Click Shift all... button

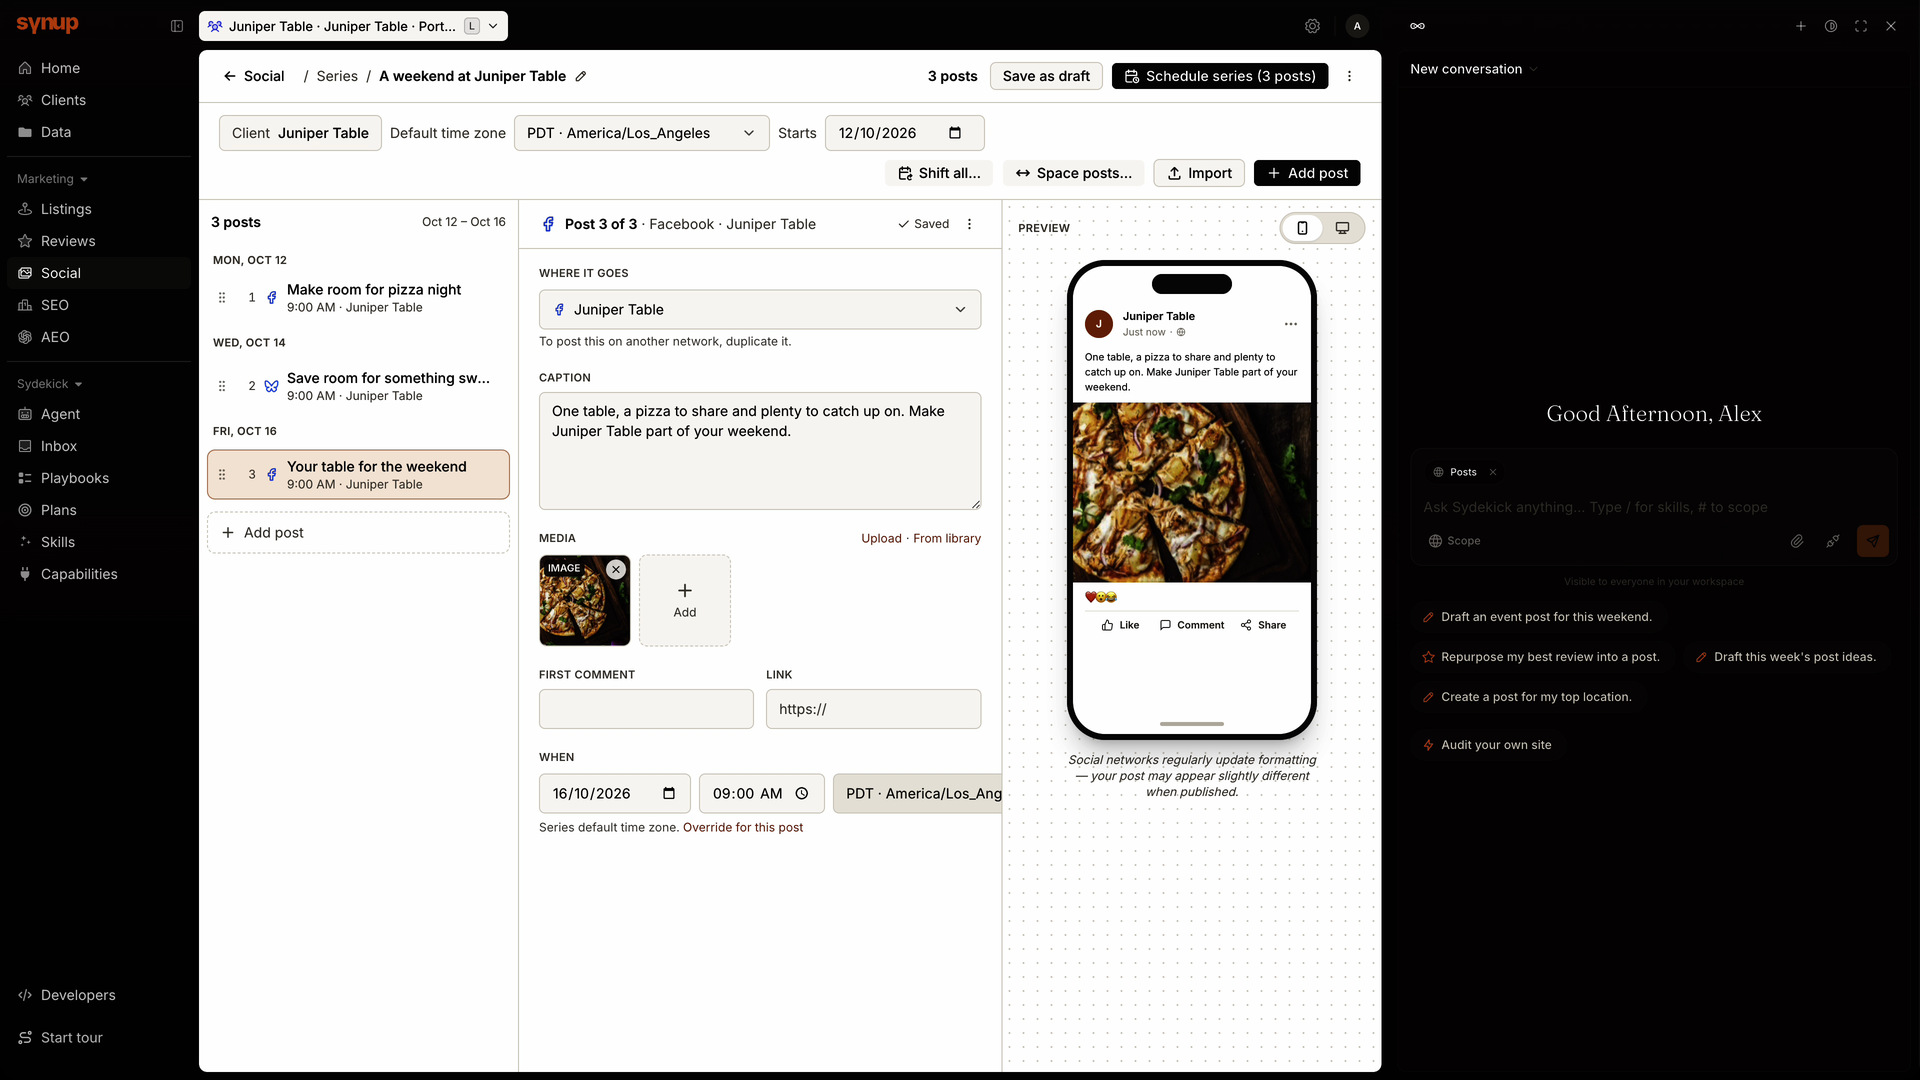pos(939,173)
